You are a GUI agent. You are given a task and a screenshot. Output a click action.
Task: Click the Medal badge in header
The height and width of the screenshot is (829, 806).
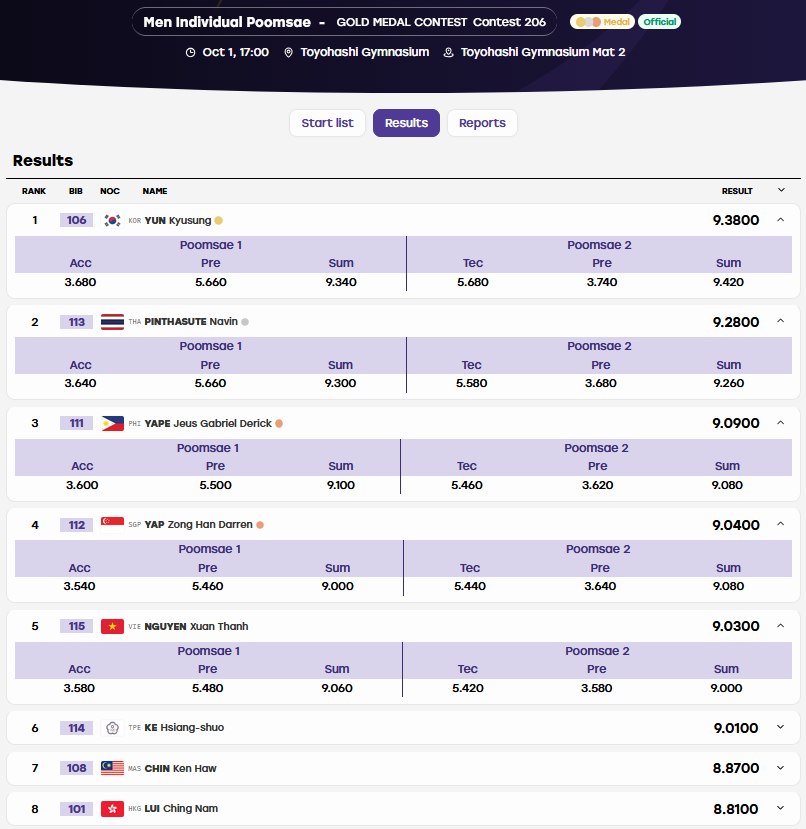pyautogui.click(x=602, y=22)
